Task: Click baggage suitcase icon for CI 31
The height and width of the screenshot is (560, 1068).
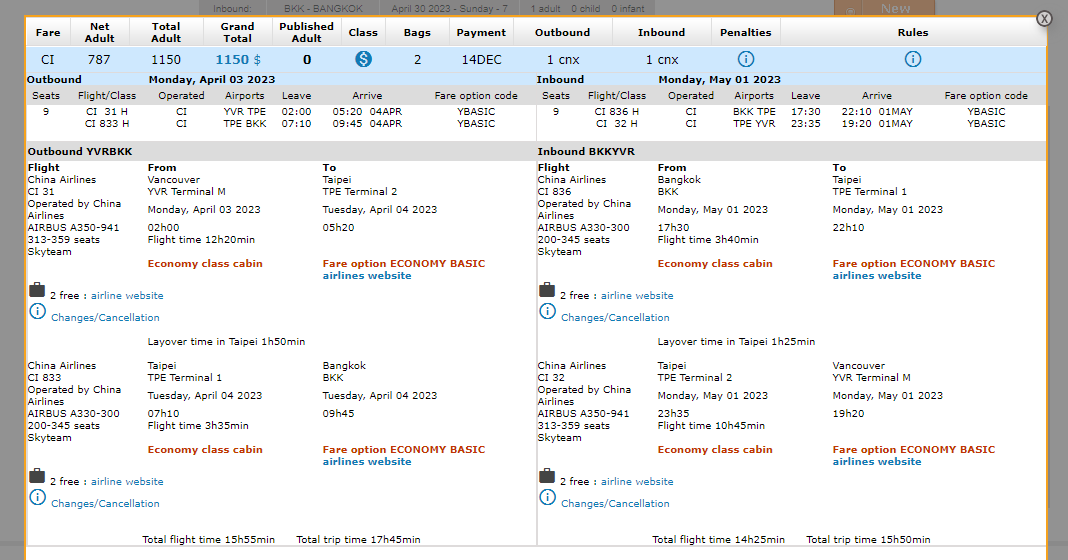Action: point(37,290)
